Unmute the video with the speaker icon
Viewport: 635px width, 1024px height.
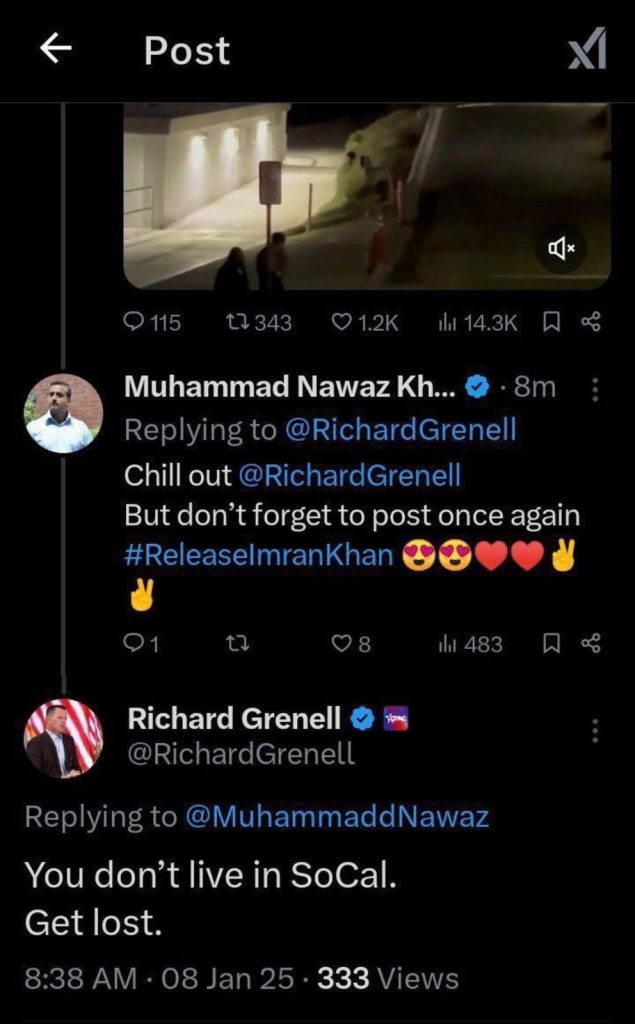(561, 248)
